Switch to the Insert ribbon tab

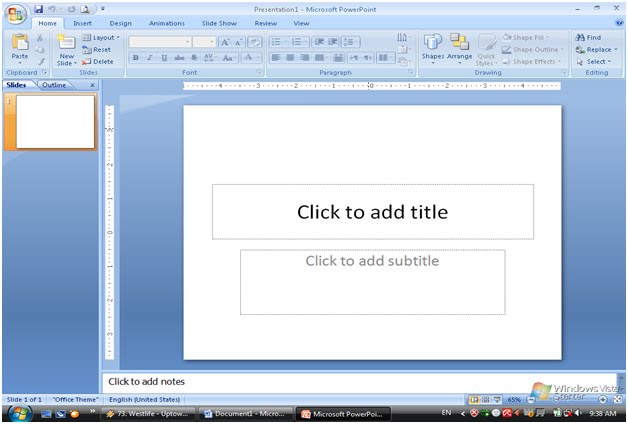pyautogui.click(x=82, y=23)
